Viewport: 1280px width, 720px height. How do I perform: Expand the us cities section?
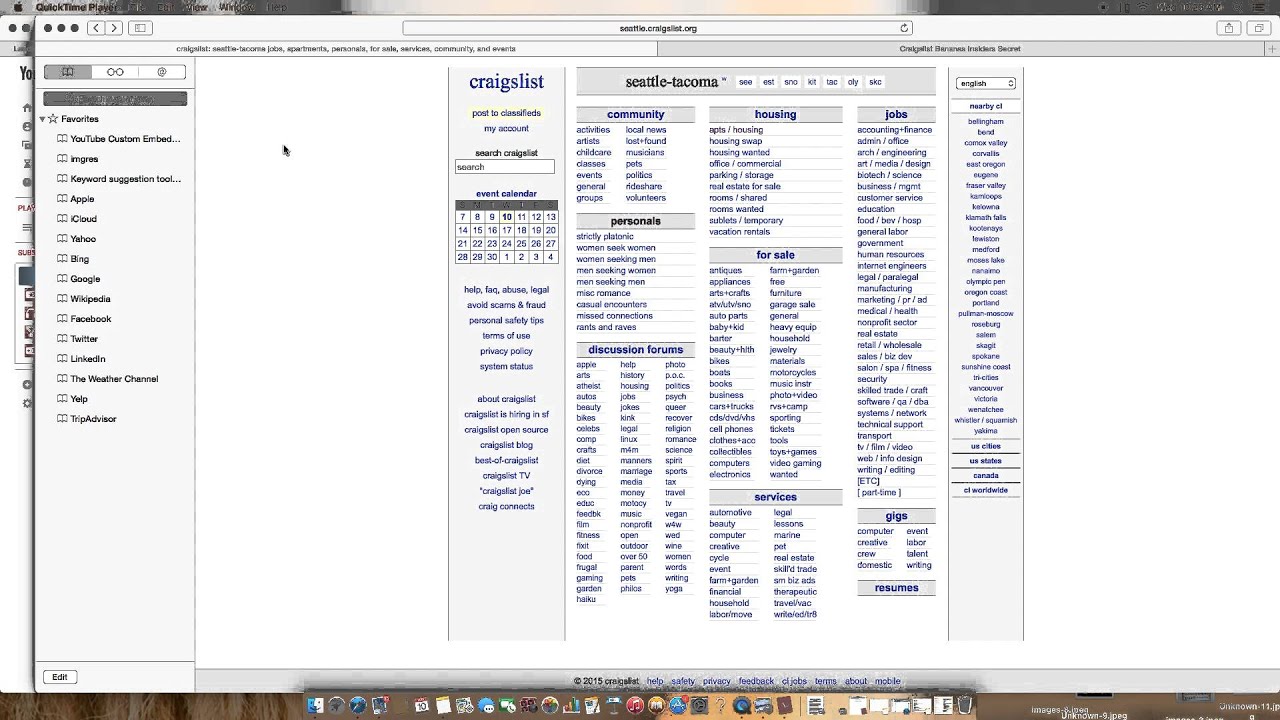pyautogui.click(x=985, y=446)
